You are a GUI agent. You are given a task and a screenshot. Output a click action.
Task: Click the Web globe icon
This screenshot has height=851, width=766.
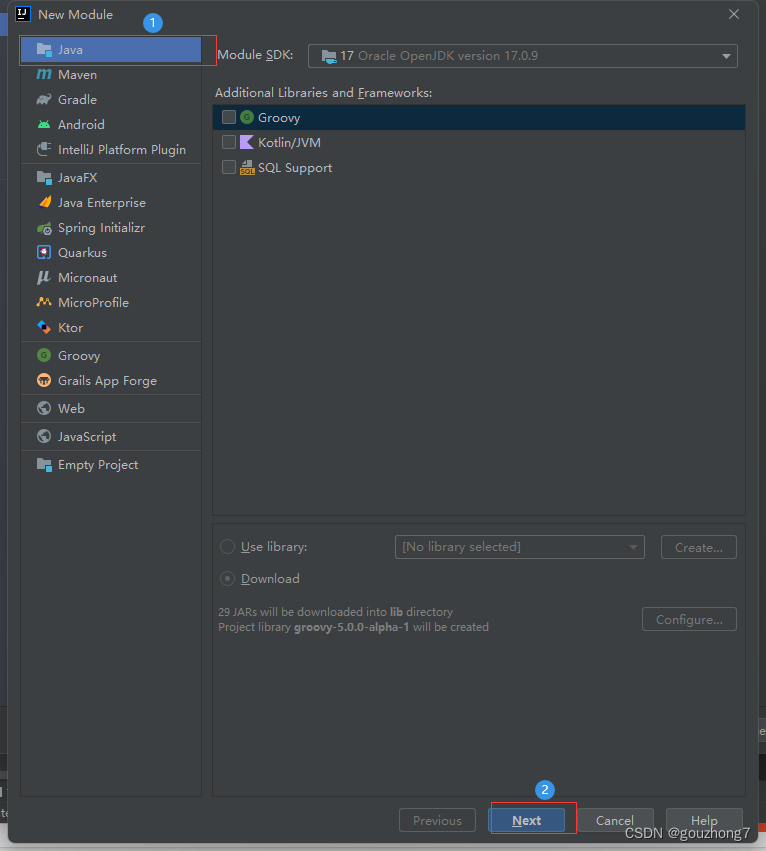44,408
